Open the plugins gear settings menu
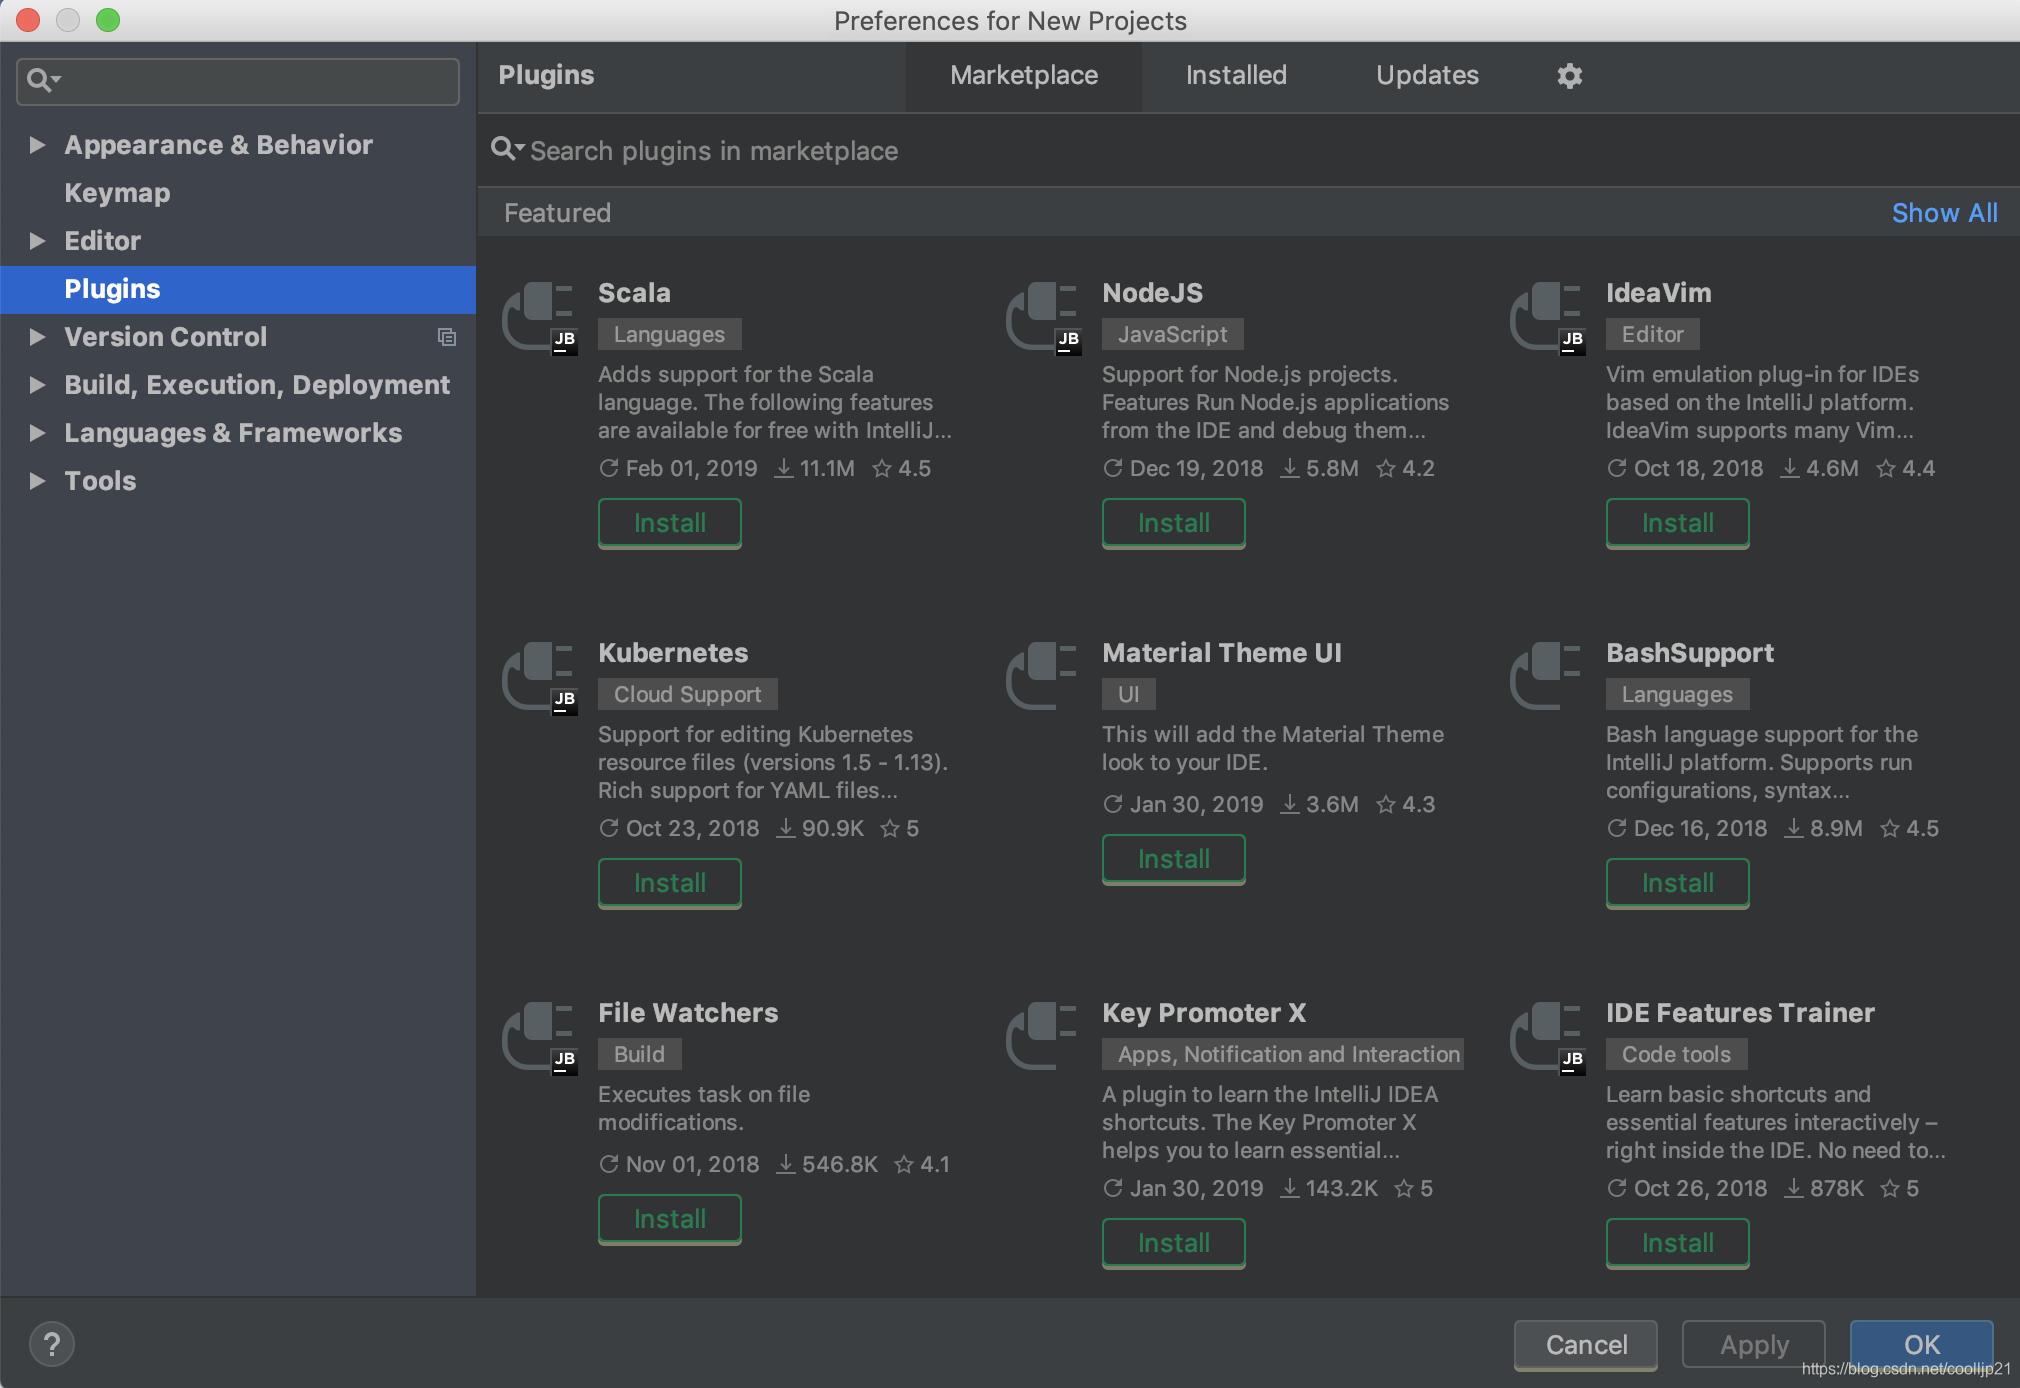Screen dimensions: 2020x1388 tap(1569, 75)
